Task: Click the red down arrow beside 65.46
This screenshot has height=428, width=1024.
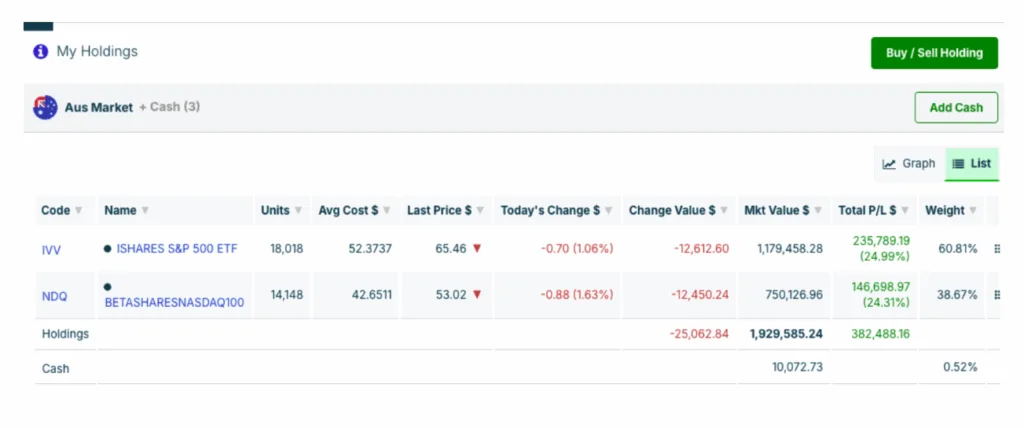Action: point(477,249)
